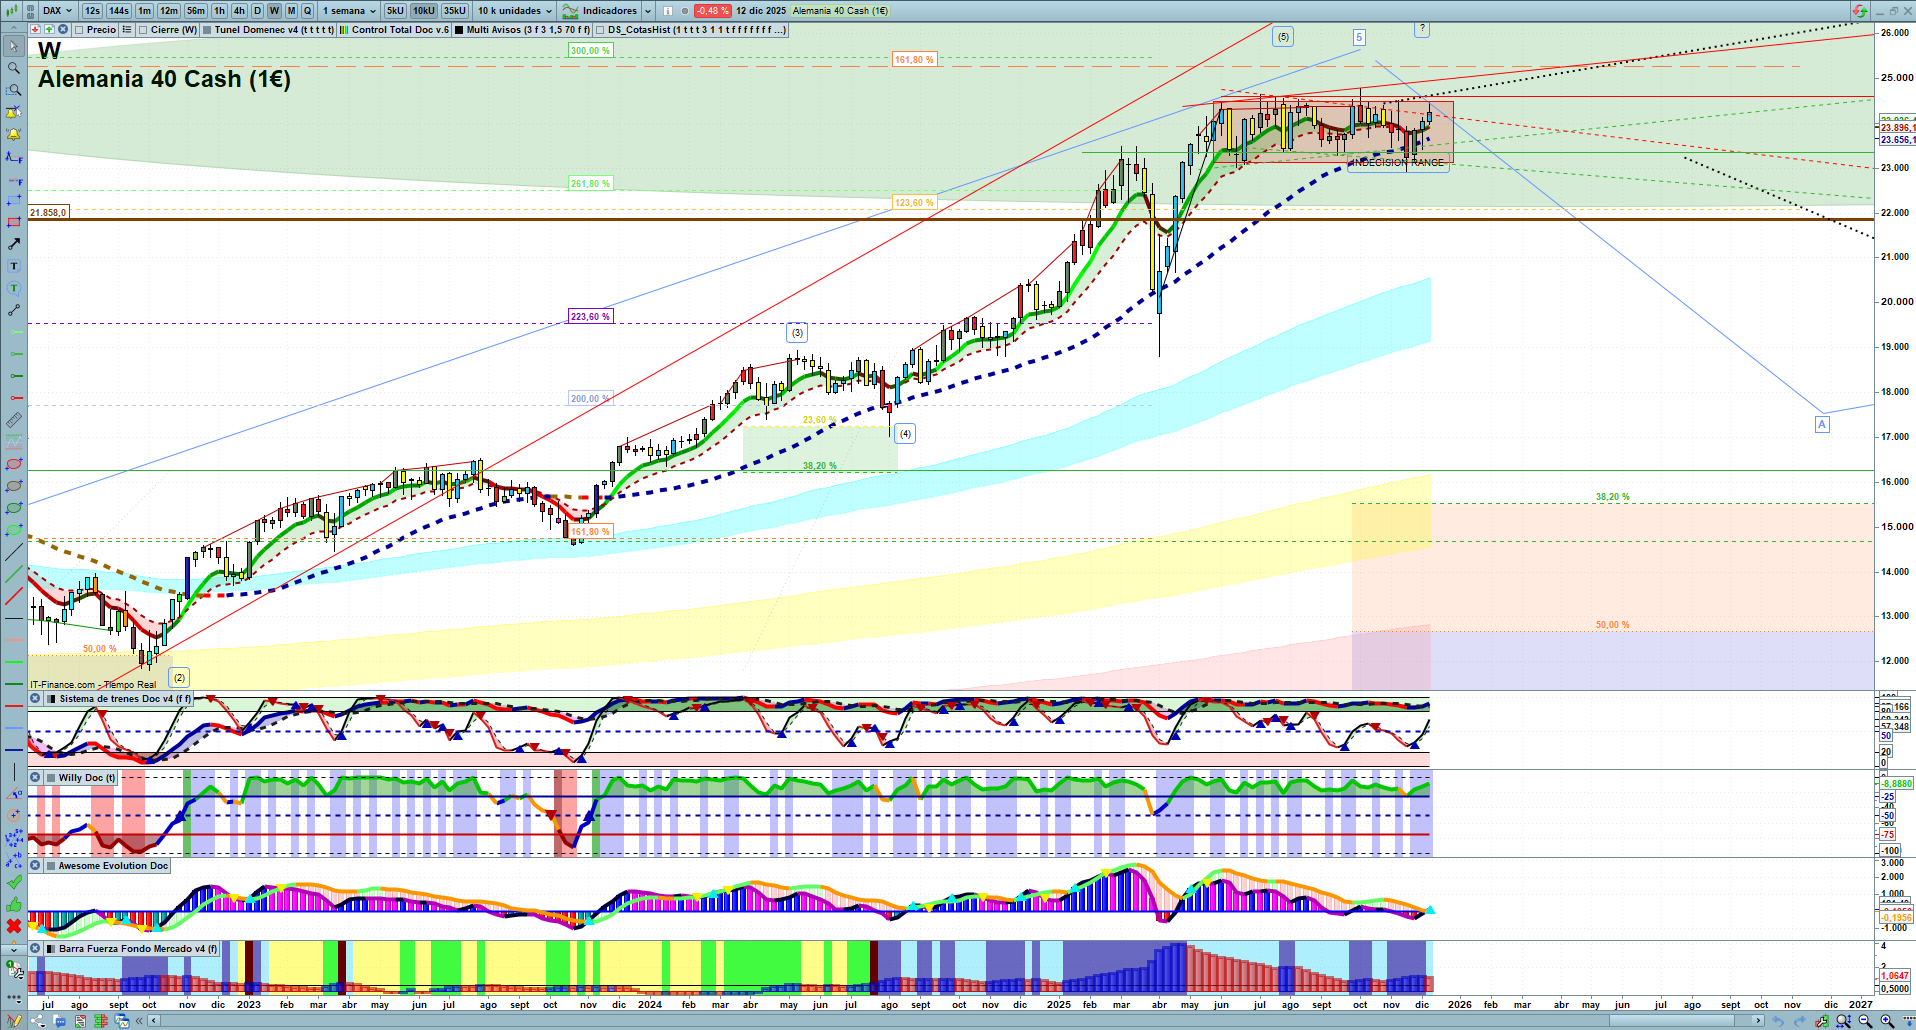Pick the black arrow drawing tool
Viewport: 1916px width, 1030px height.
pyautogui.click(x=14, y=244)
